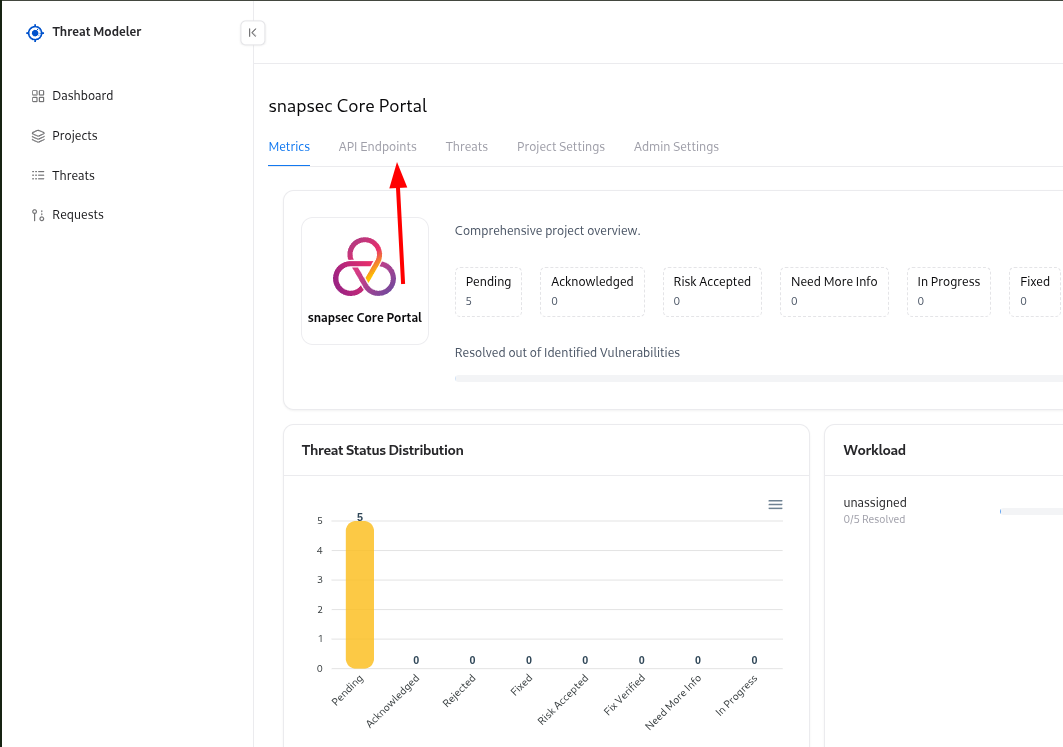The height and width of the screenshot is (747, 1063).
Task: Click the Projects layers icon
Action: [38, 136]
